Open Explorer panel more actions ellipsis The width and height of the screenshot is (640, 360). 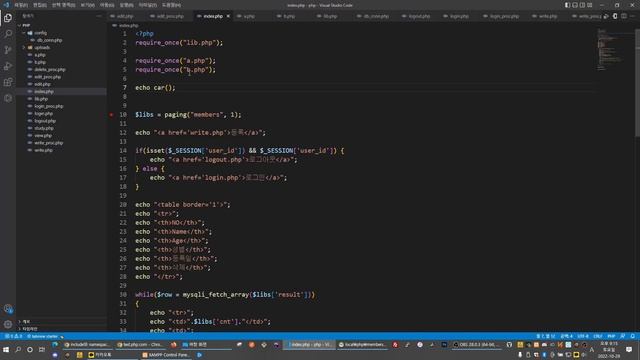pos(99,16)
